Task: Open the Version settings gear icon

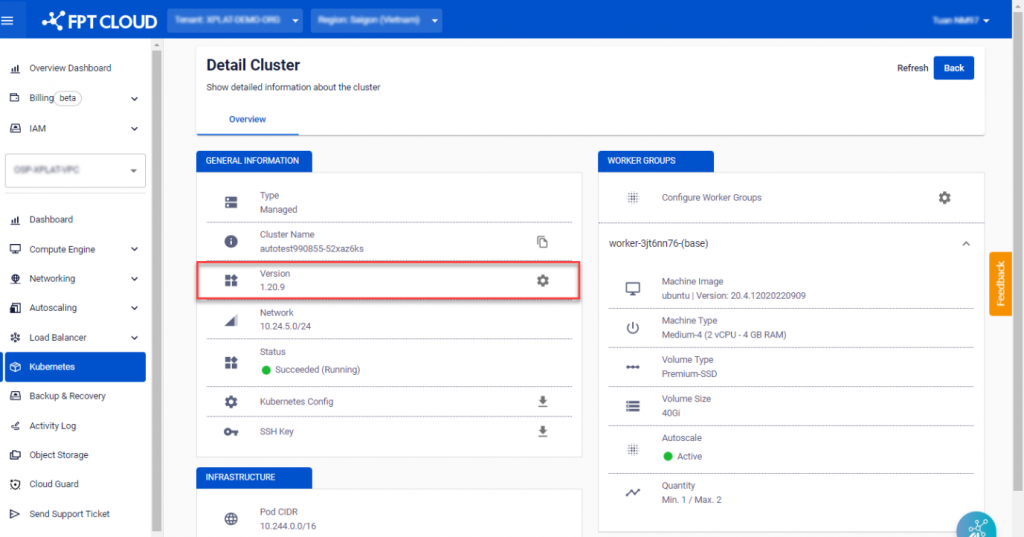Action: (x=542, y=281)
